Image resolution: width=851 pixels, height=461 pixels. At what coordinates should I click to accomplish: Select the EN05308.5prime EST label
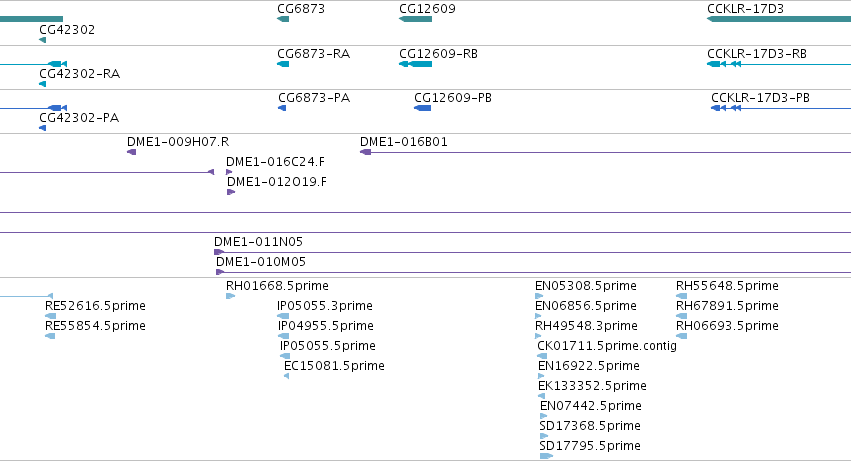[x=586, y=286]
